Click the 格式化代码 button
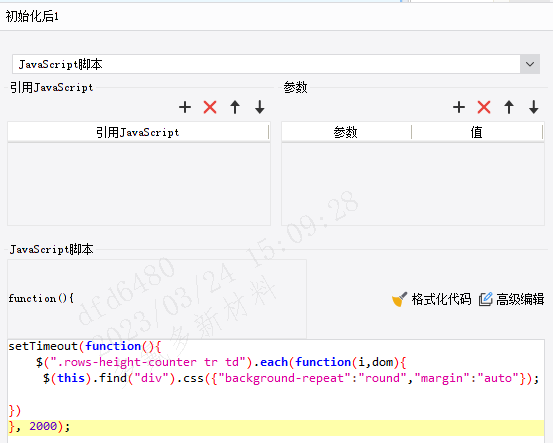Screen dimensions: 553x443 pyautogui.click(x=431, y=299)
